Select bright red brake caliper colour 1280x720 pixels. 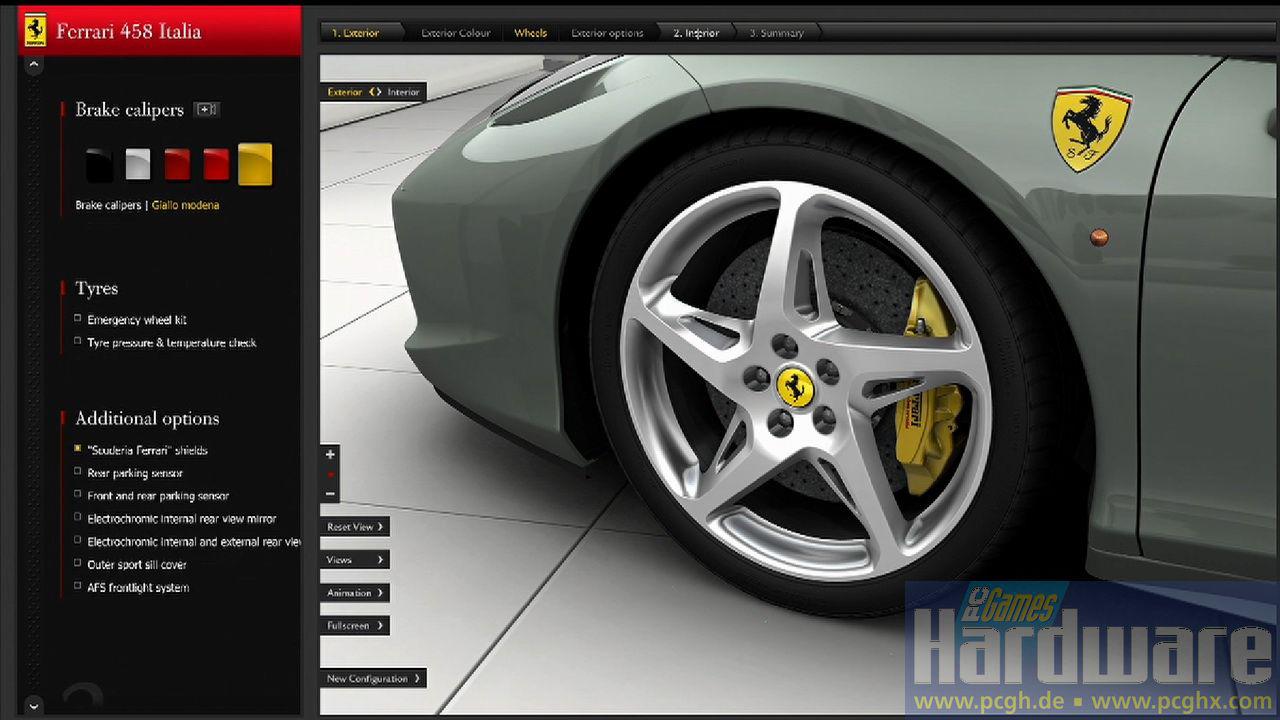coord(216,164)
